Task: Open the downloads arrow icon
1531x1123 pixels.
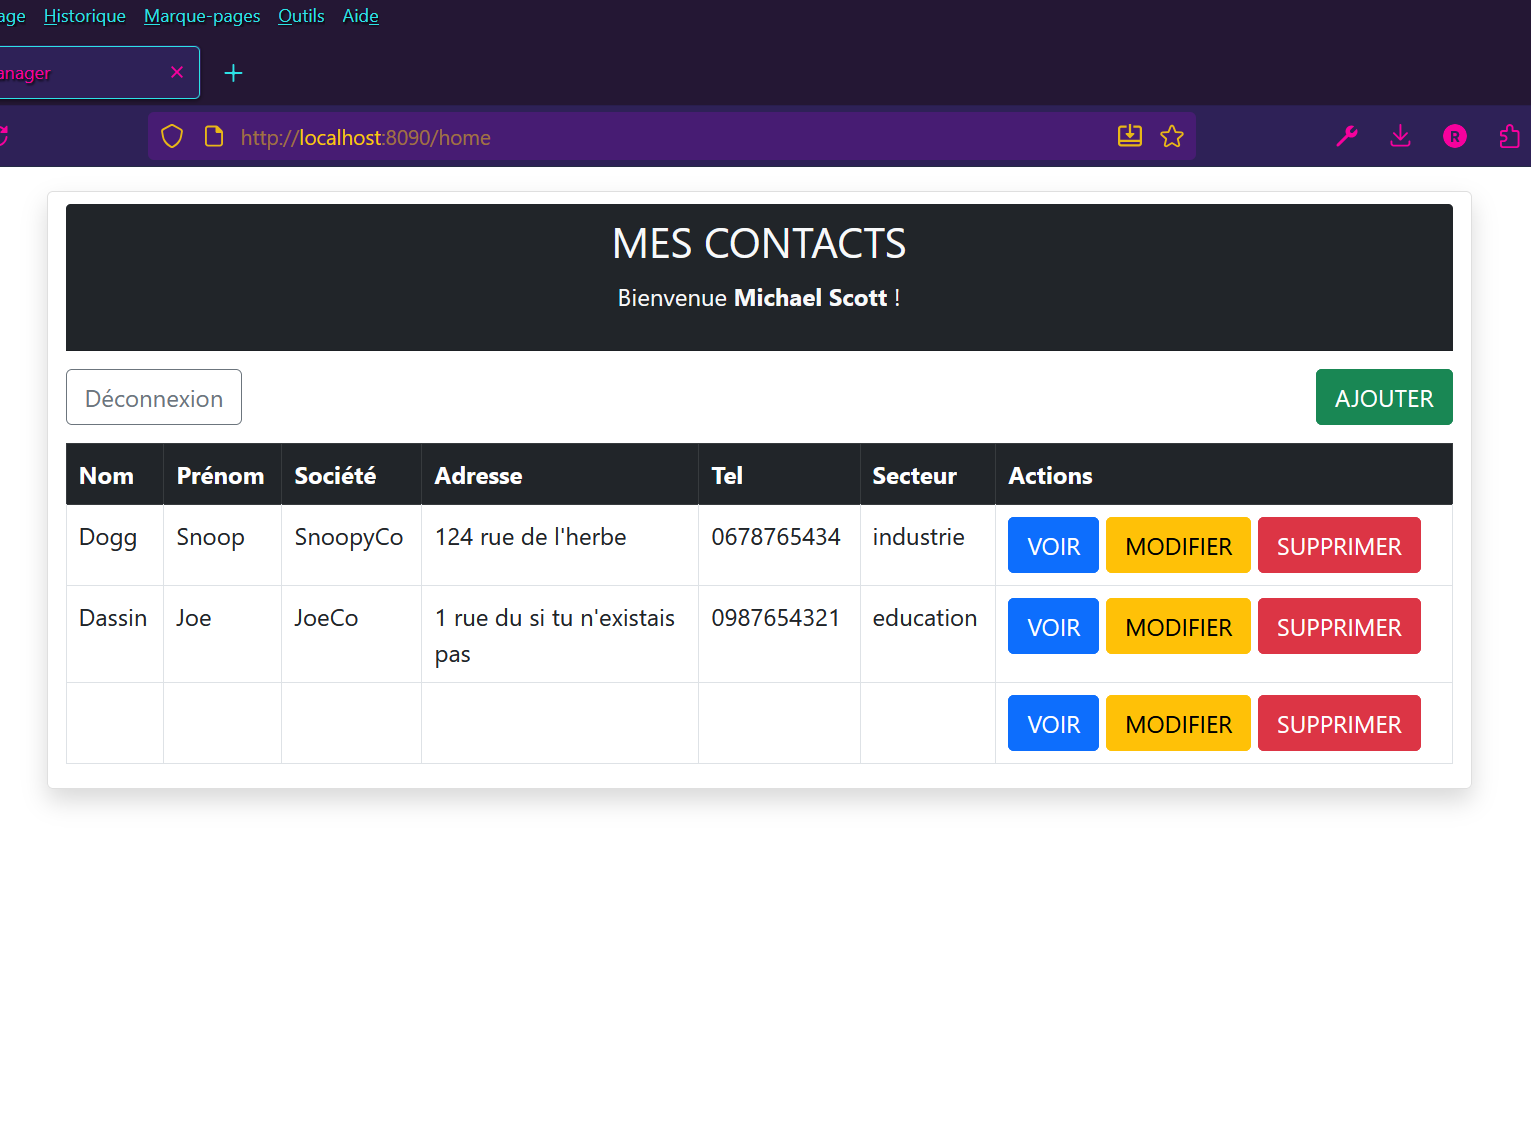Action: [x=1400, y=136]
